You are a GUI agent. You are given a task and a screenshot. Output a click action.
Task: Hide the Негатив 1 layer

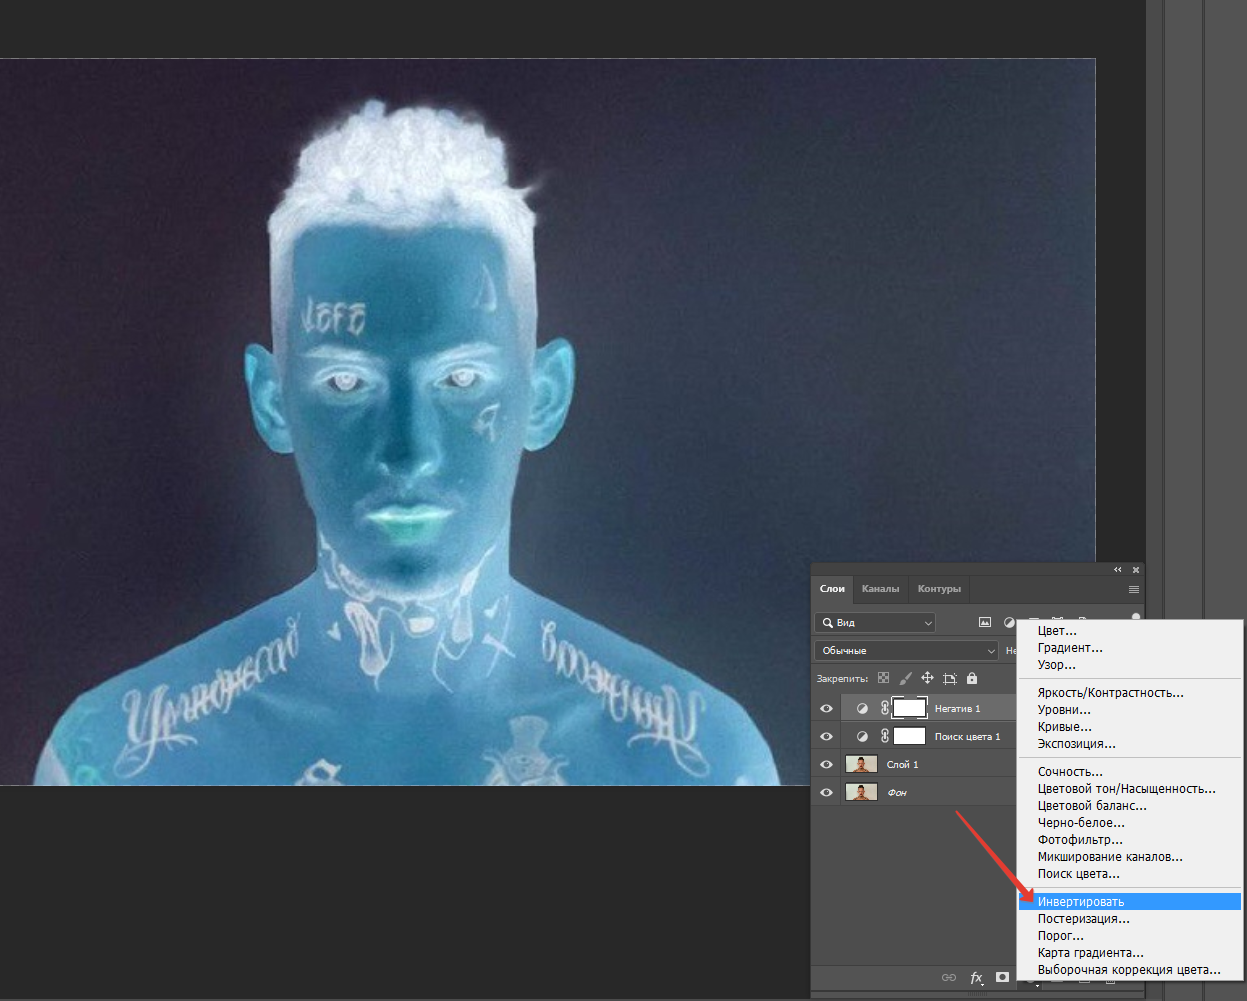826,708
